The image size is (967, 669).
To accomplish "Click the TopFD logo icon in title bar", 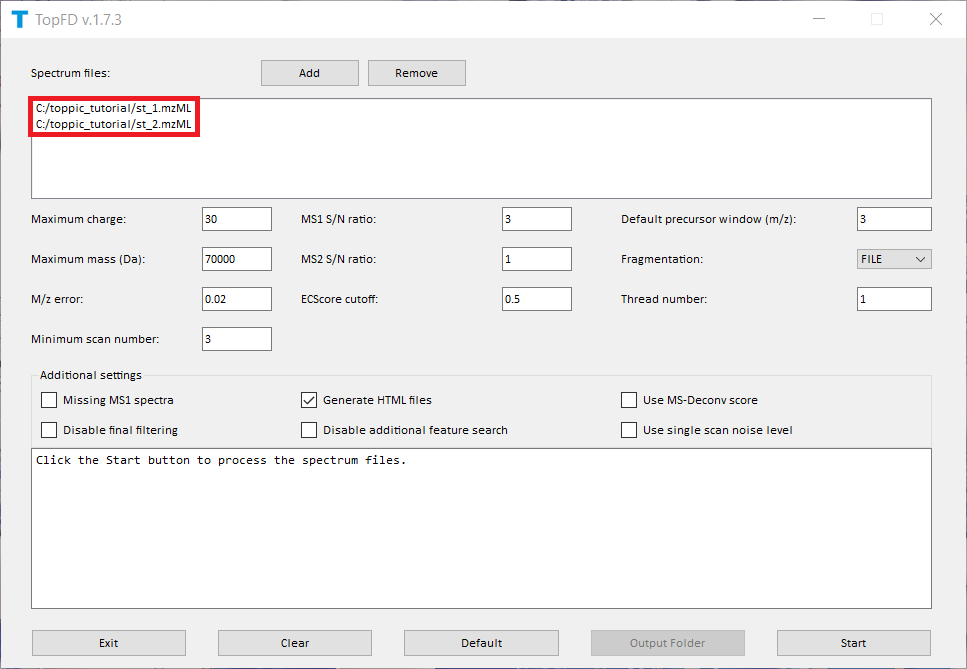I will [19, 20].
